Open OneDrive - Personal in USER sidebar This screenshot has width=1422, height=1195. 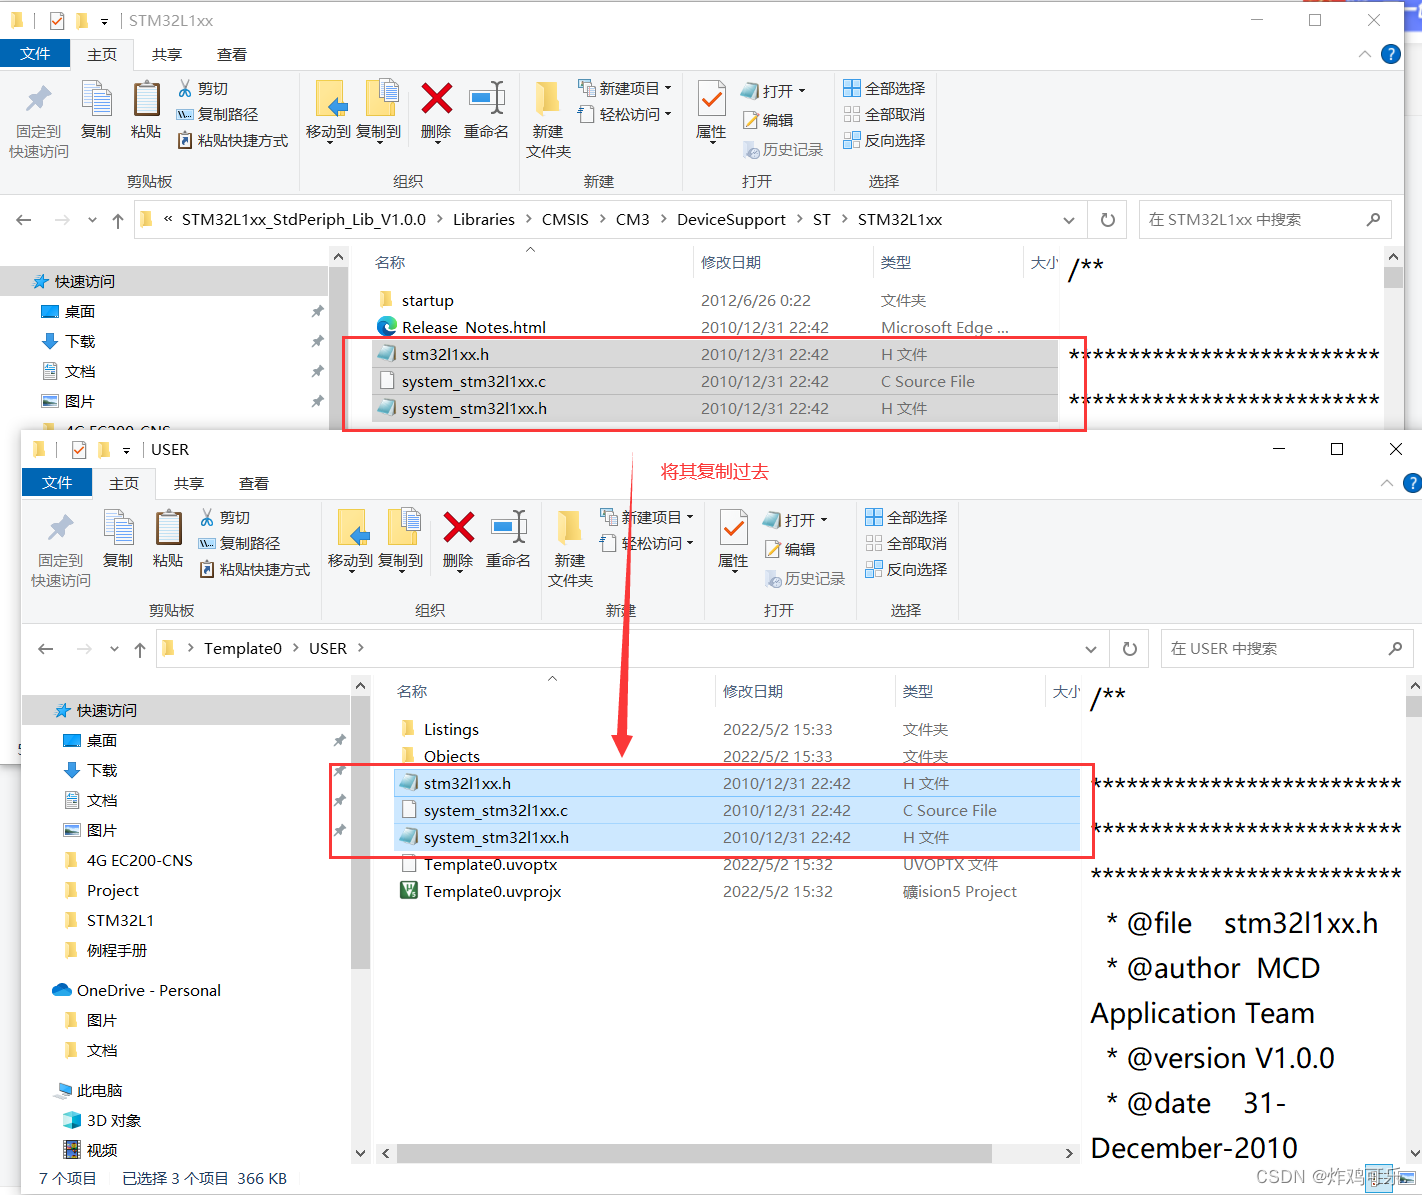(x=148, y=991)
